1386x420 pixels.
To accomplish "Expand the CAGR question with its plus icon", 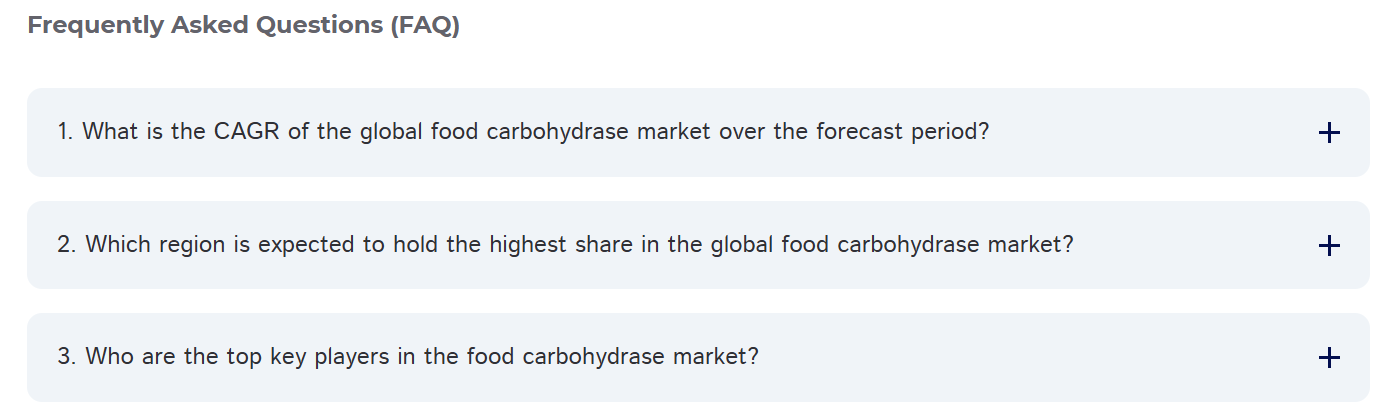I will pos(1329,133).
